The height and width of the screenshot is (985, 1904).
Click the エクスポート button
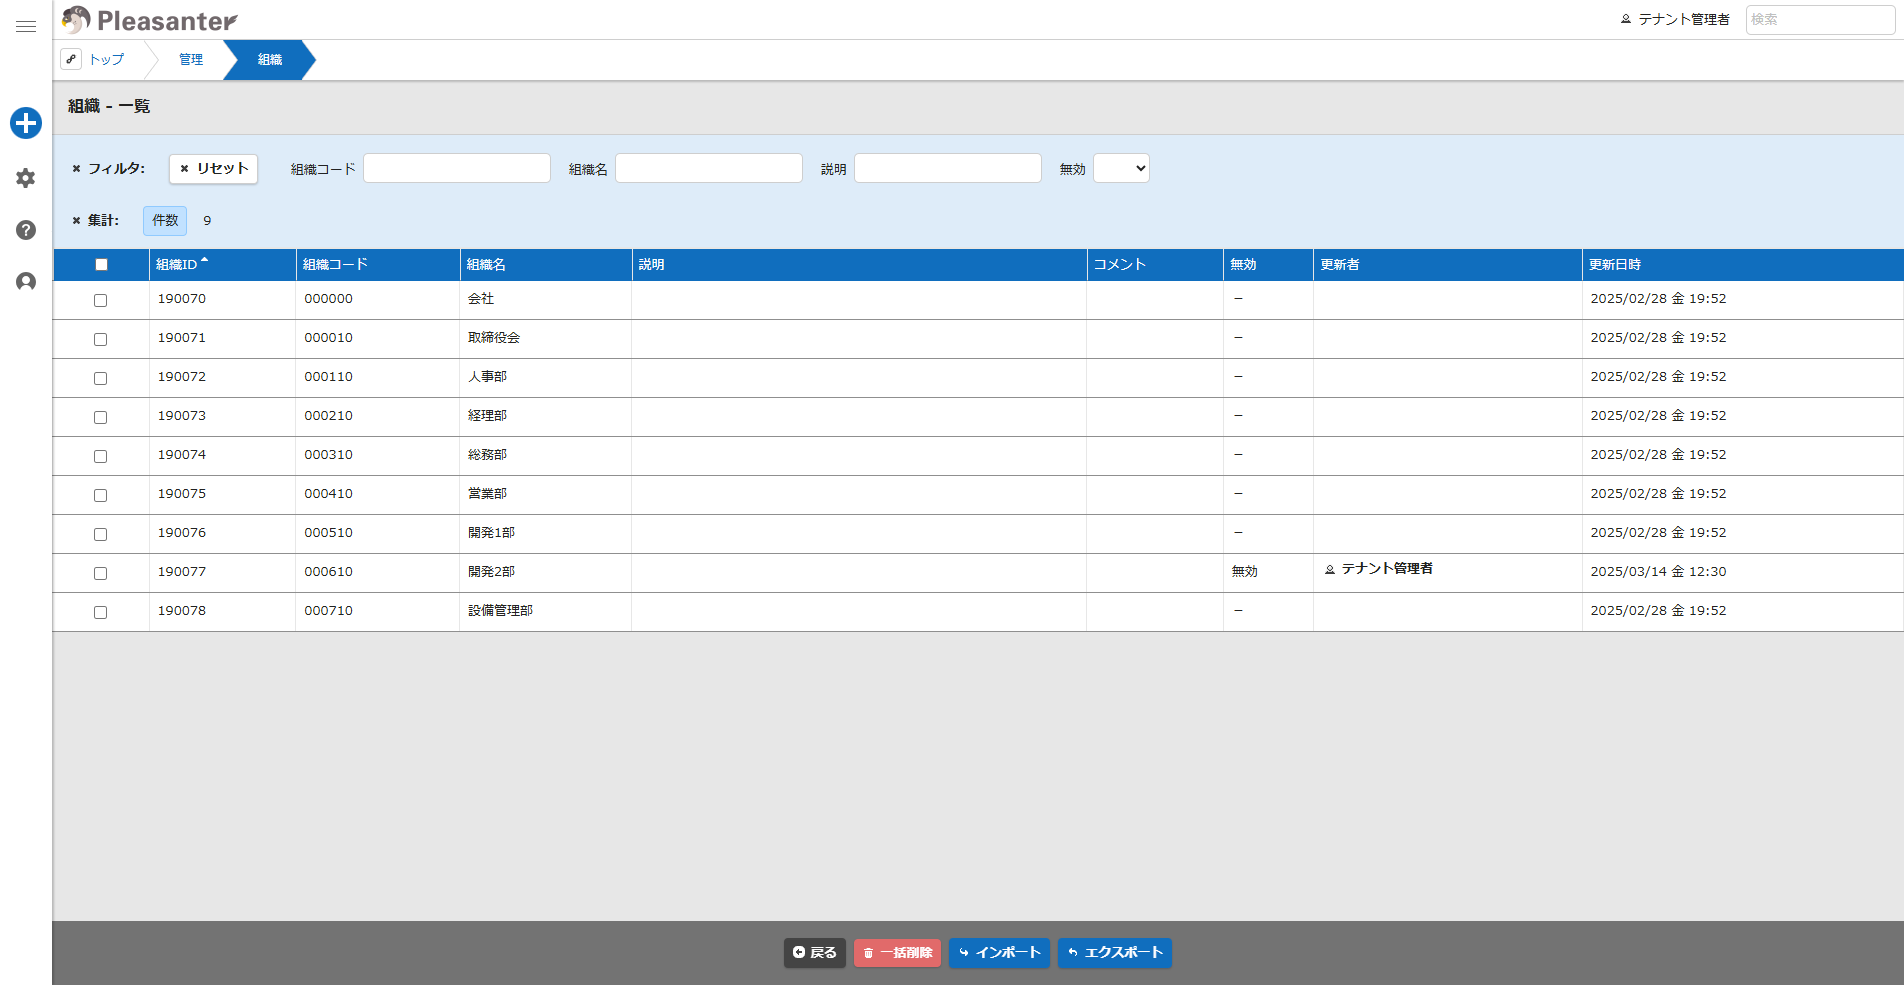[x=1115, y=953]
